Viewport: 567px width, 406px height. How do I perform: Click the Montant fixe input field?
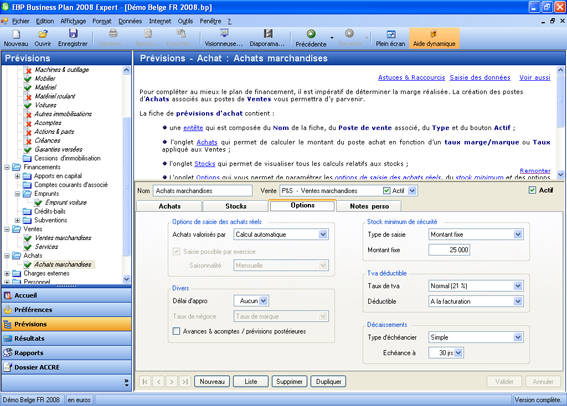449,250
